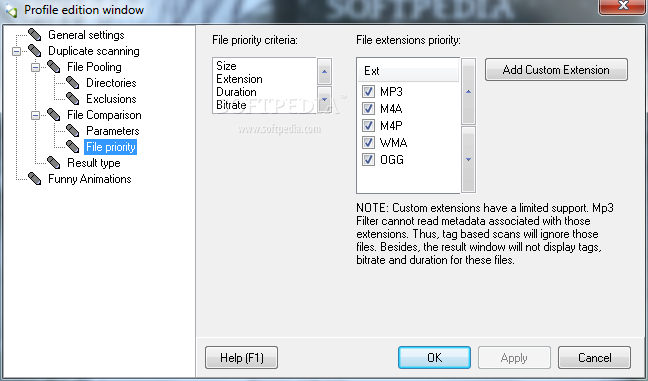The image size is (648, 381).
Task: Click the pencil icon beside Result type
Action: coord(53,162)
